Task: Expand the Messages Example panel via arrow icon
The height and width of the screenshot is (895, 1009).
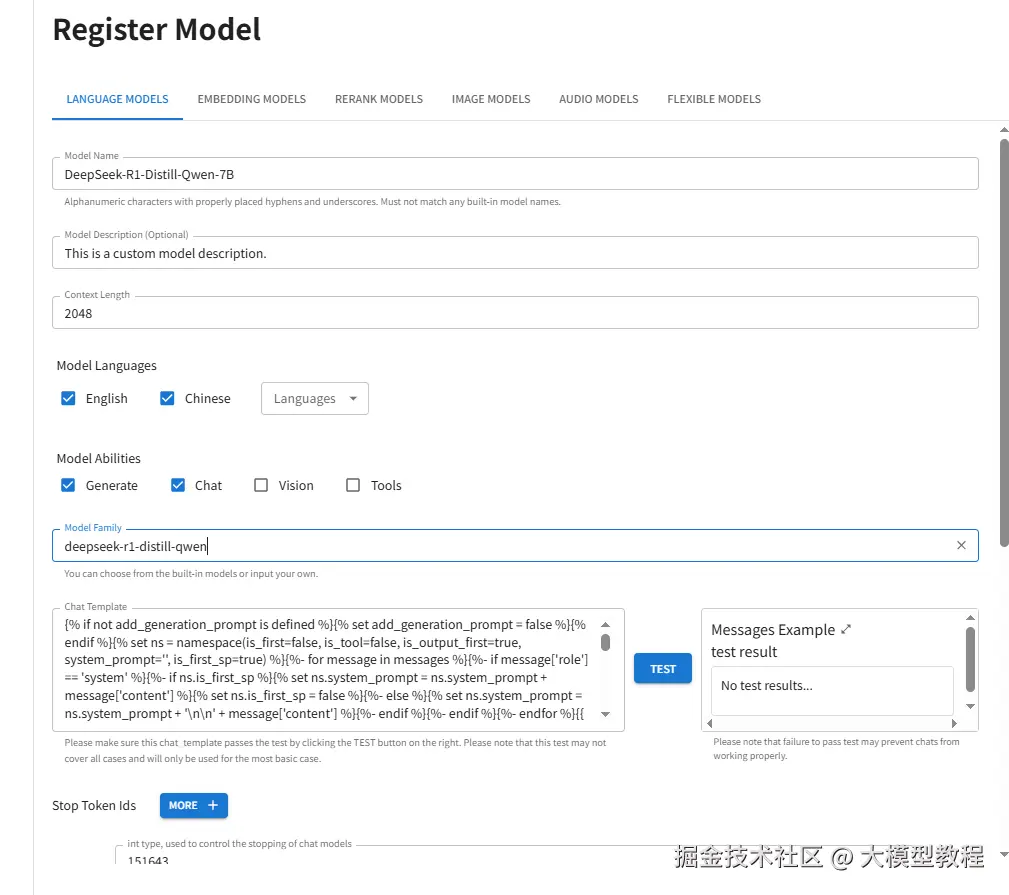Action: pyautogui.click(x=846, y=629)
